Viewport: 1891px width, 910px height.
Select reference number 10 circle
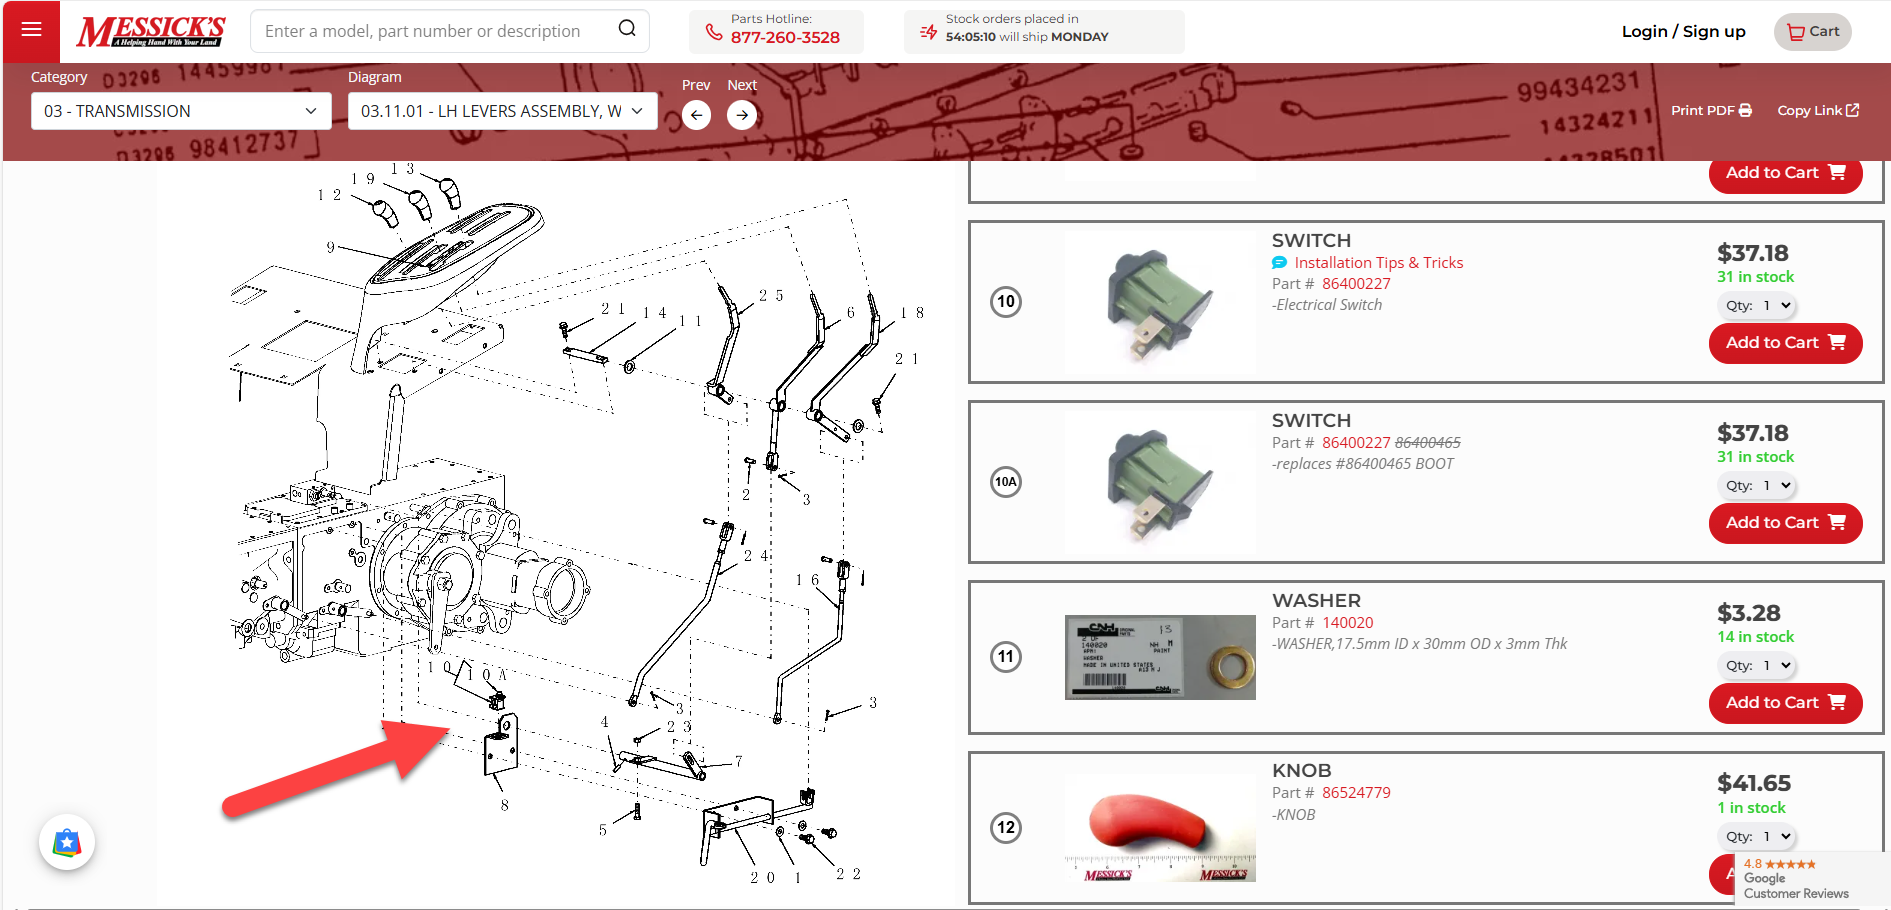click(x=1006, y=302)
